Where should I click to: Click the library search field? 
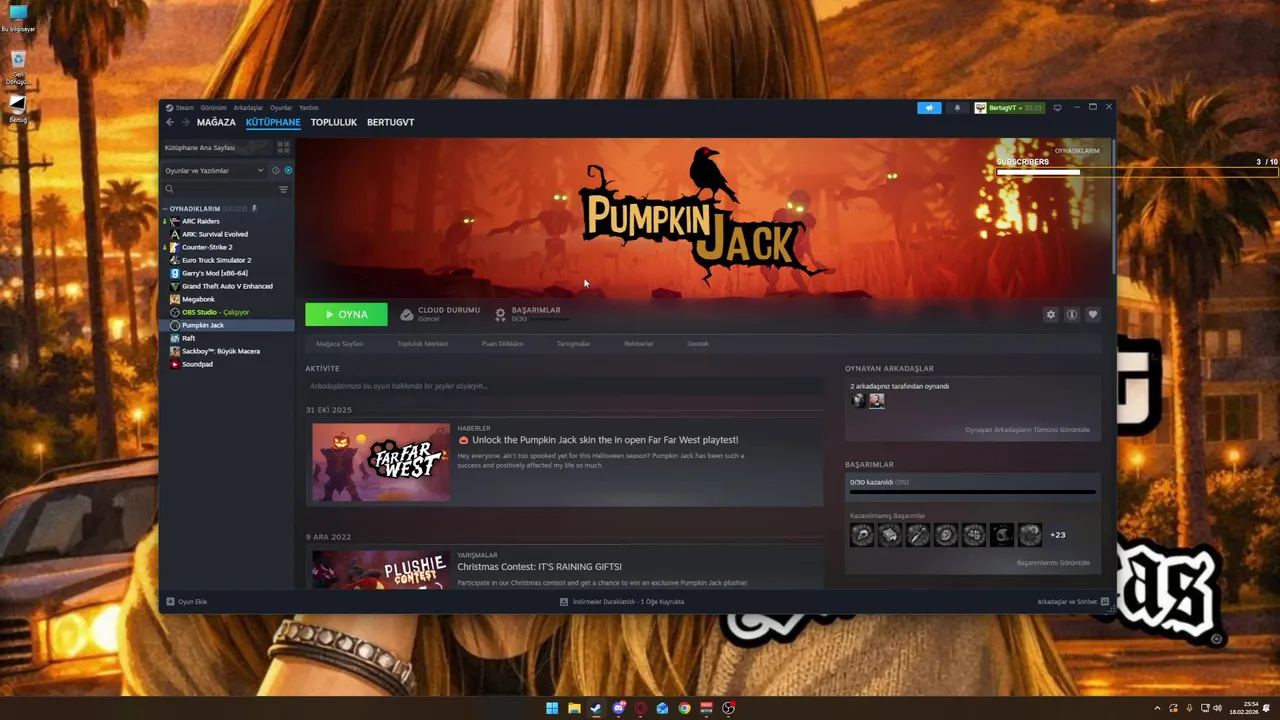coord(218,189)
